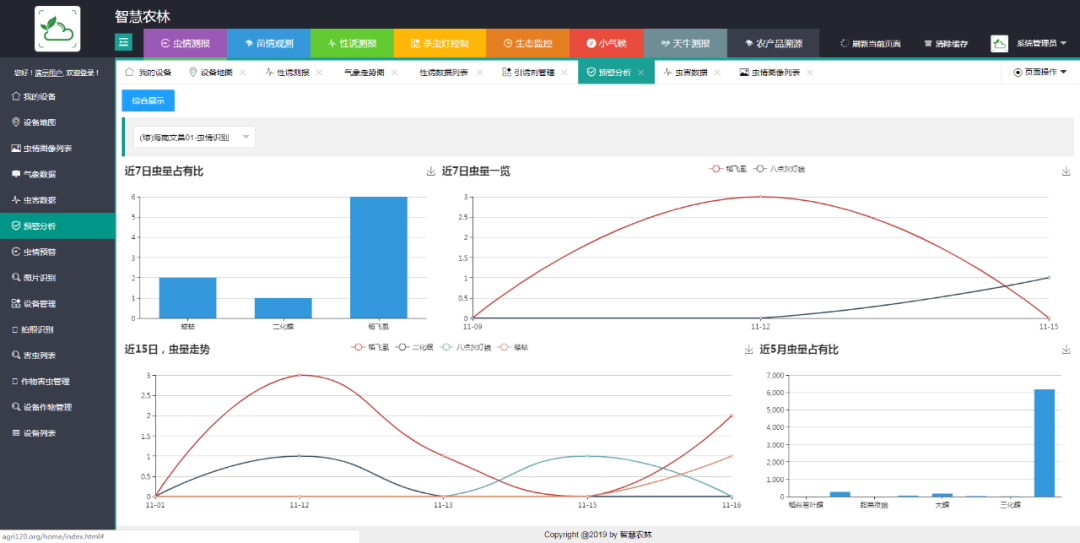Open 我的设备 in the left sidebar

57,96
